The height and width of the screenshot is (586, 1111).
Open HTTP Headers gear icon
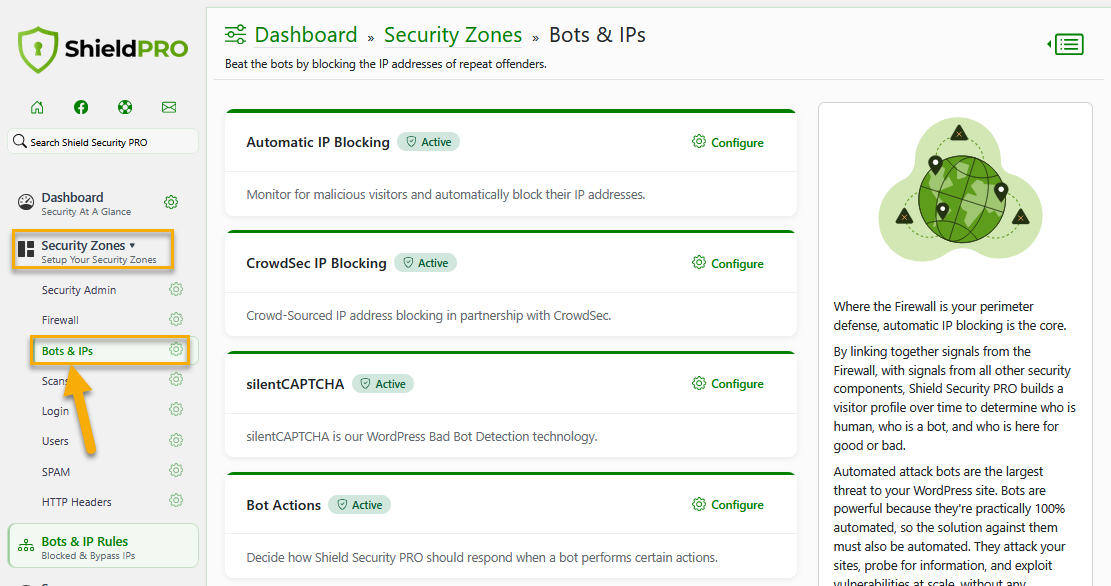(176, 500)
